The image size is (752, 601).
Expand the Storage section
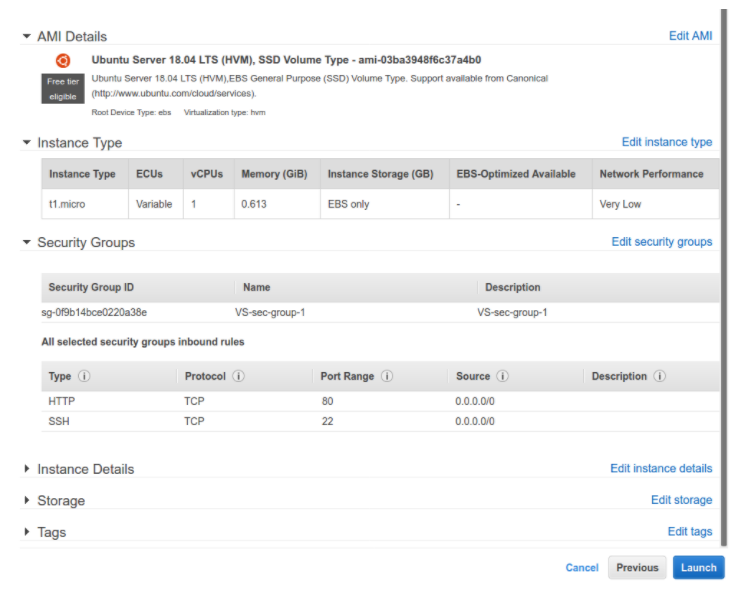click(27, 500)
